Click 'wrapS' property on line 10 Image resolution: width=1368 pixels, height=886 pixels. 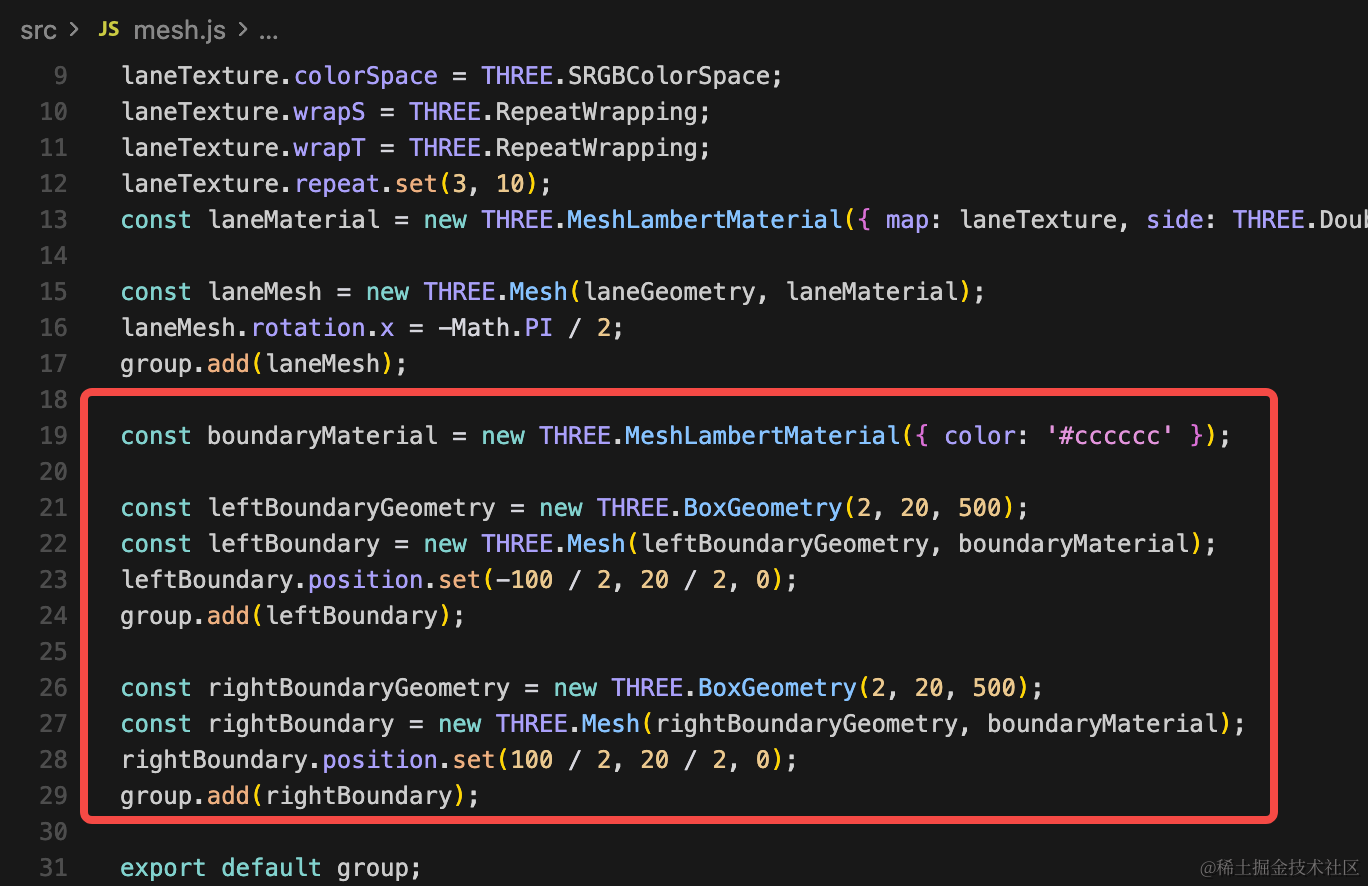pos(329,112)
